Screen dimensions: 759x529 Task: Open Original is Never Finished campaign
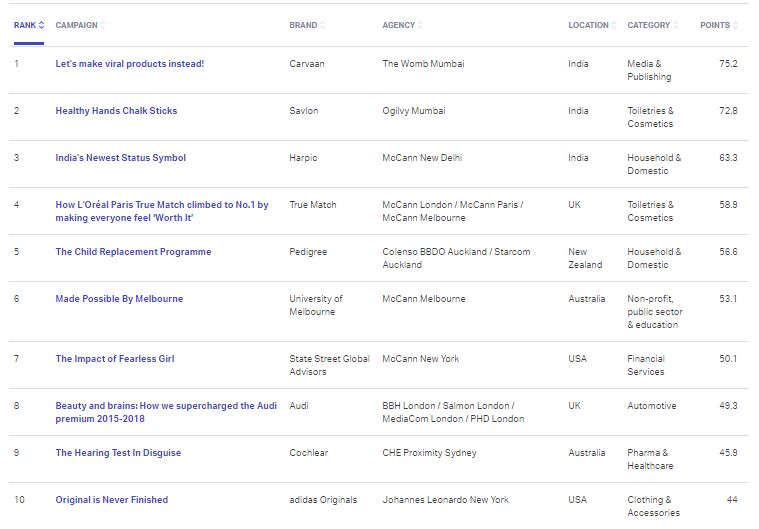112,499
